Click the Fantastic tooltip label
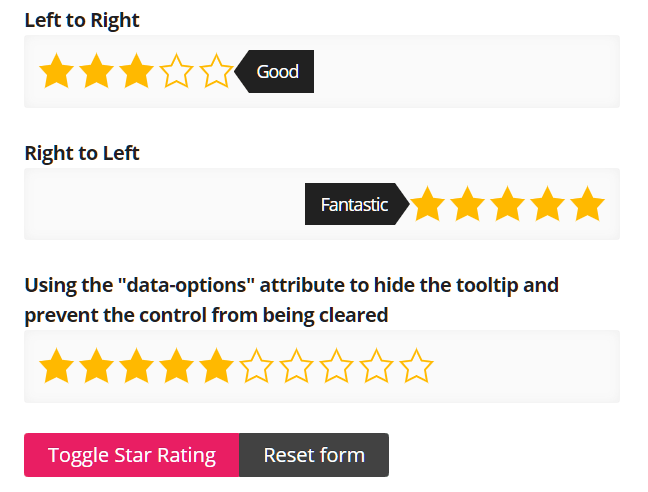This screenshot has height=492, width=648. [x=354, y=204]
